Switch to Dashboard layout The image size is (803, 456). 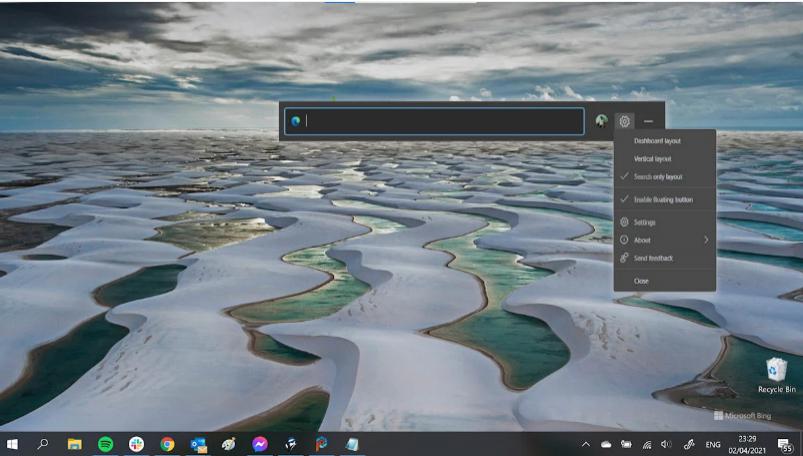[x=657, y=141]
